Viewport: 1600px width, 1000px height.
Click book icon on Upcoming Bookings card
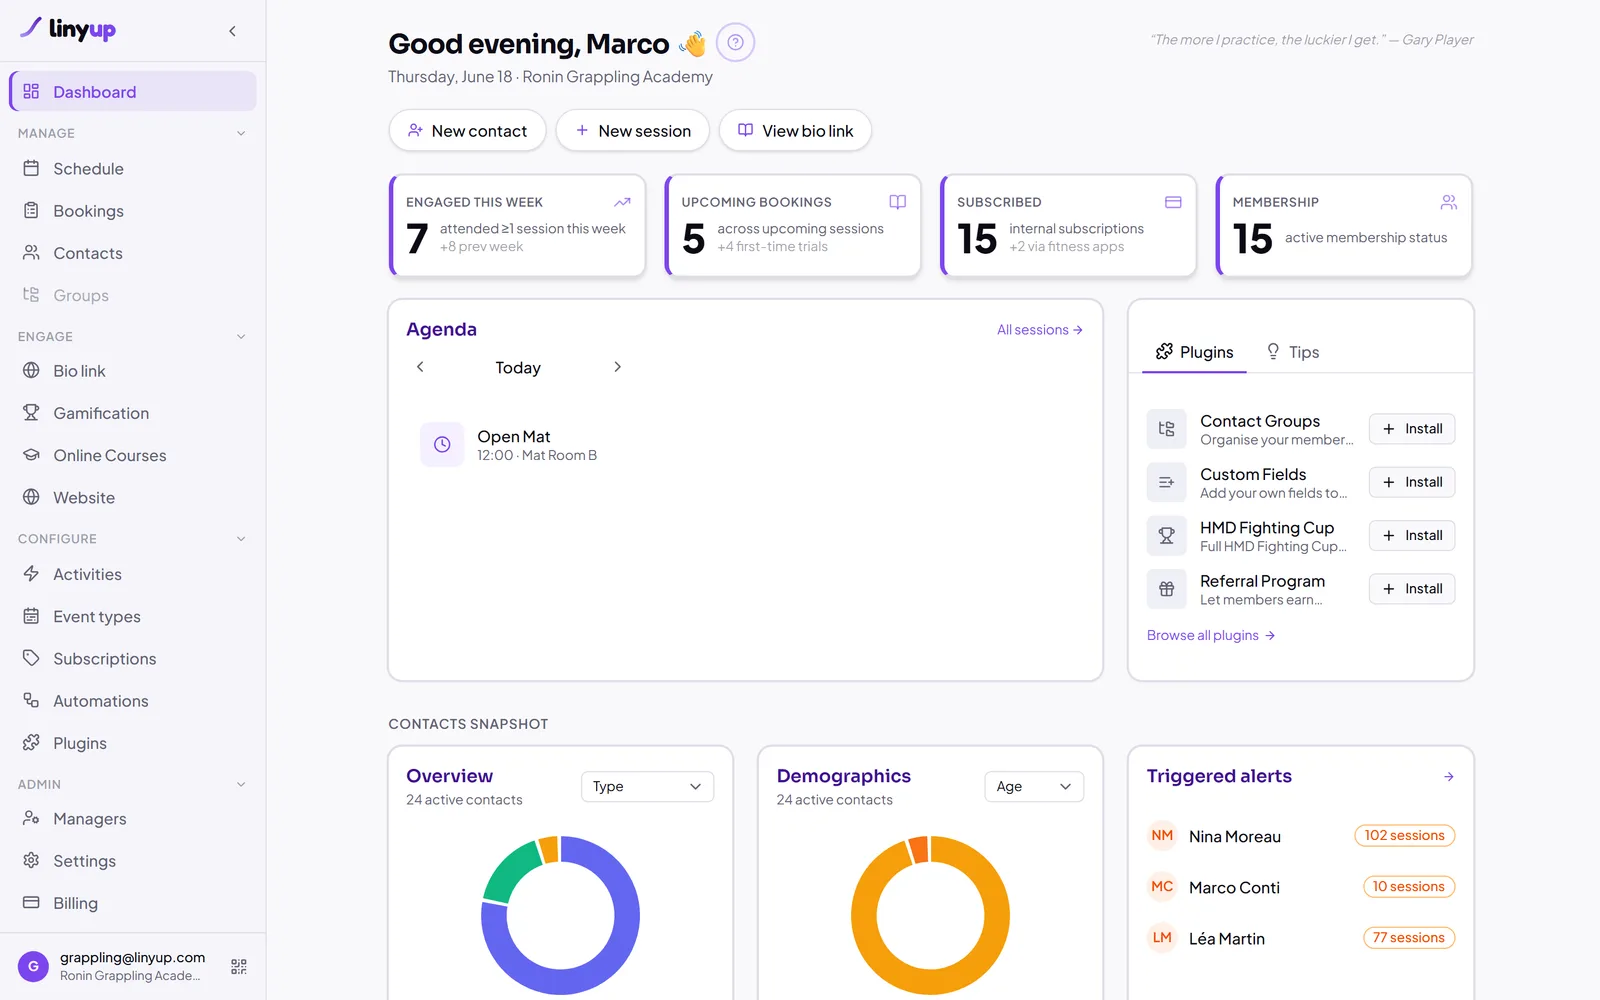[x=898, y=202]
